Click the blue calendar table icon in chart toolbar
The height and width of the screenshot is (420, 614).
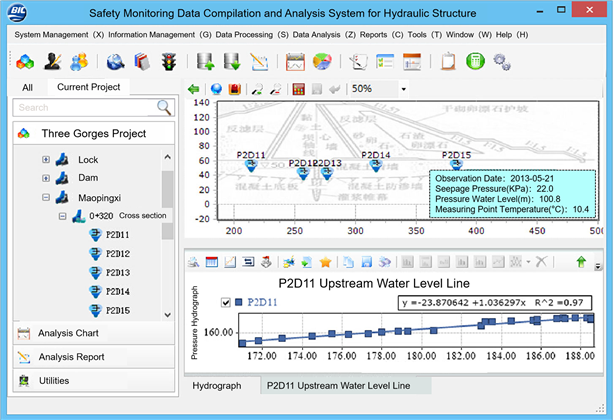click(212, 262)
